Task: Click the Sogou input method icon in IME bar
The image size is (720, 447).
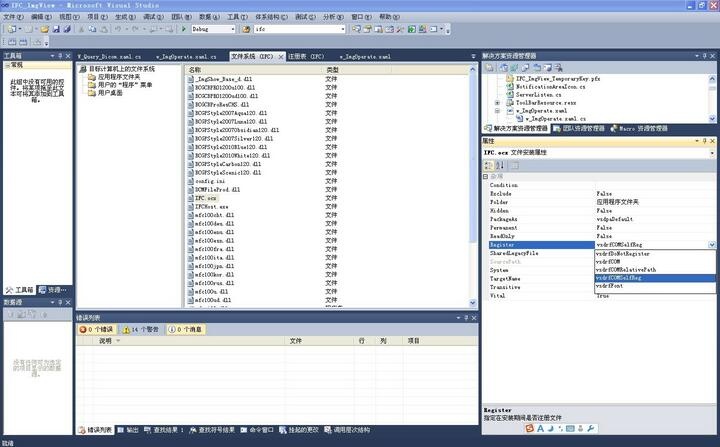Action: [x=529, y=429]
